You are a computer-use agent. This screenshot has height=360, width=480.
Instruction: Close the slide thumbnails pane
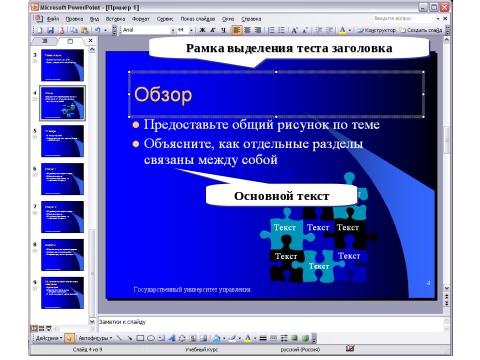click(90, 40)
